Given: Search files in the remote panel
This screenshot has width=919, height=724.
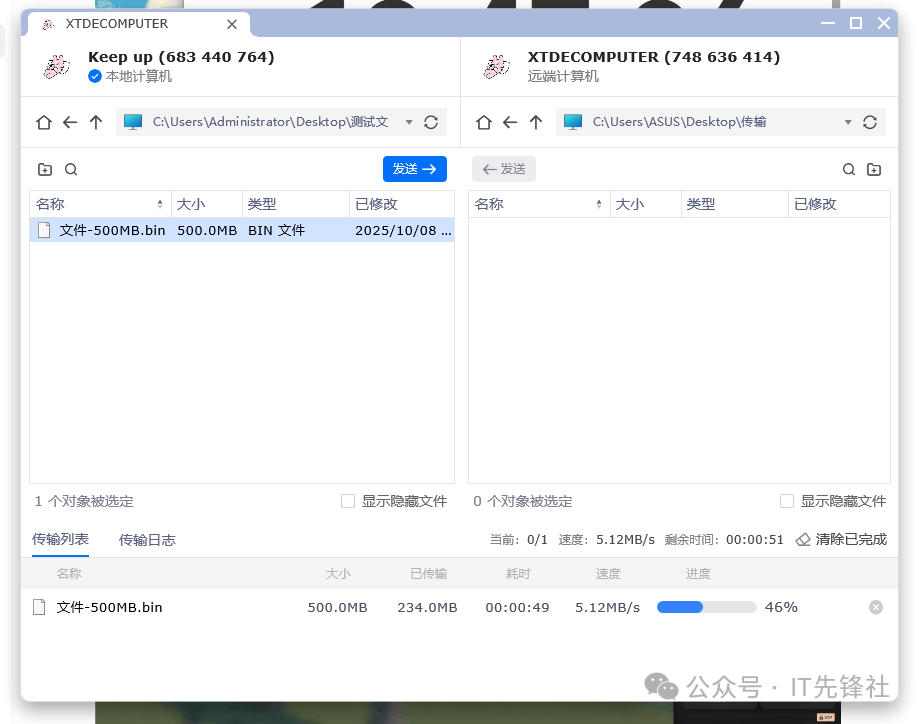Looking at the screenshot, I should tap(849, 170).
